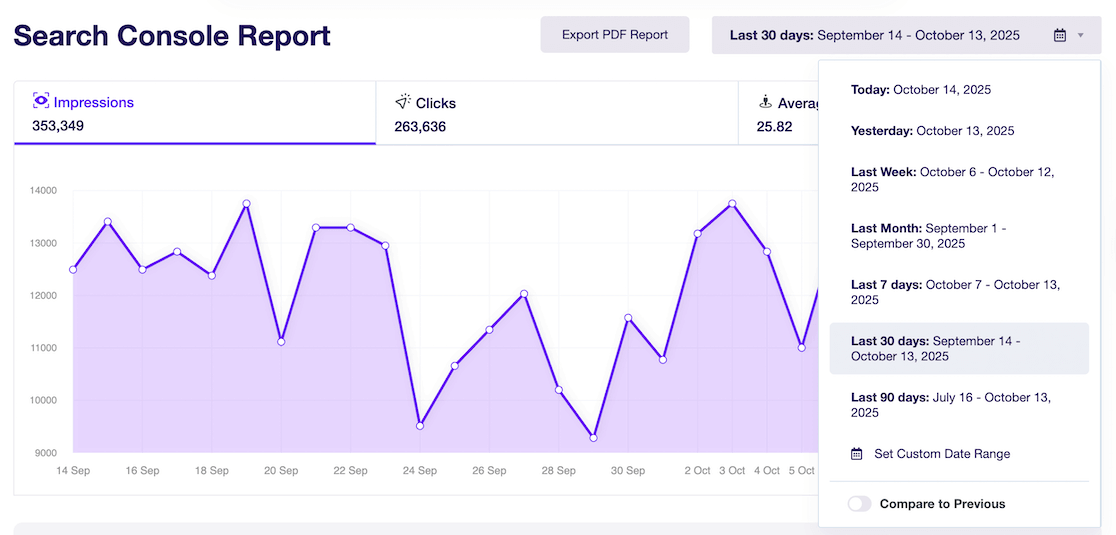
Task: Click the Average position icon
Action: pos(765,102)
